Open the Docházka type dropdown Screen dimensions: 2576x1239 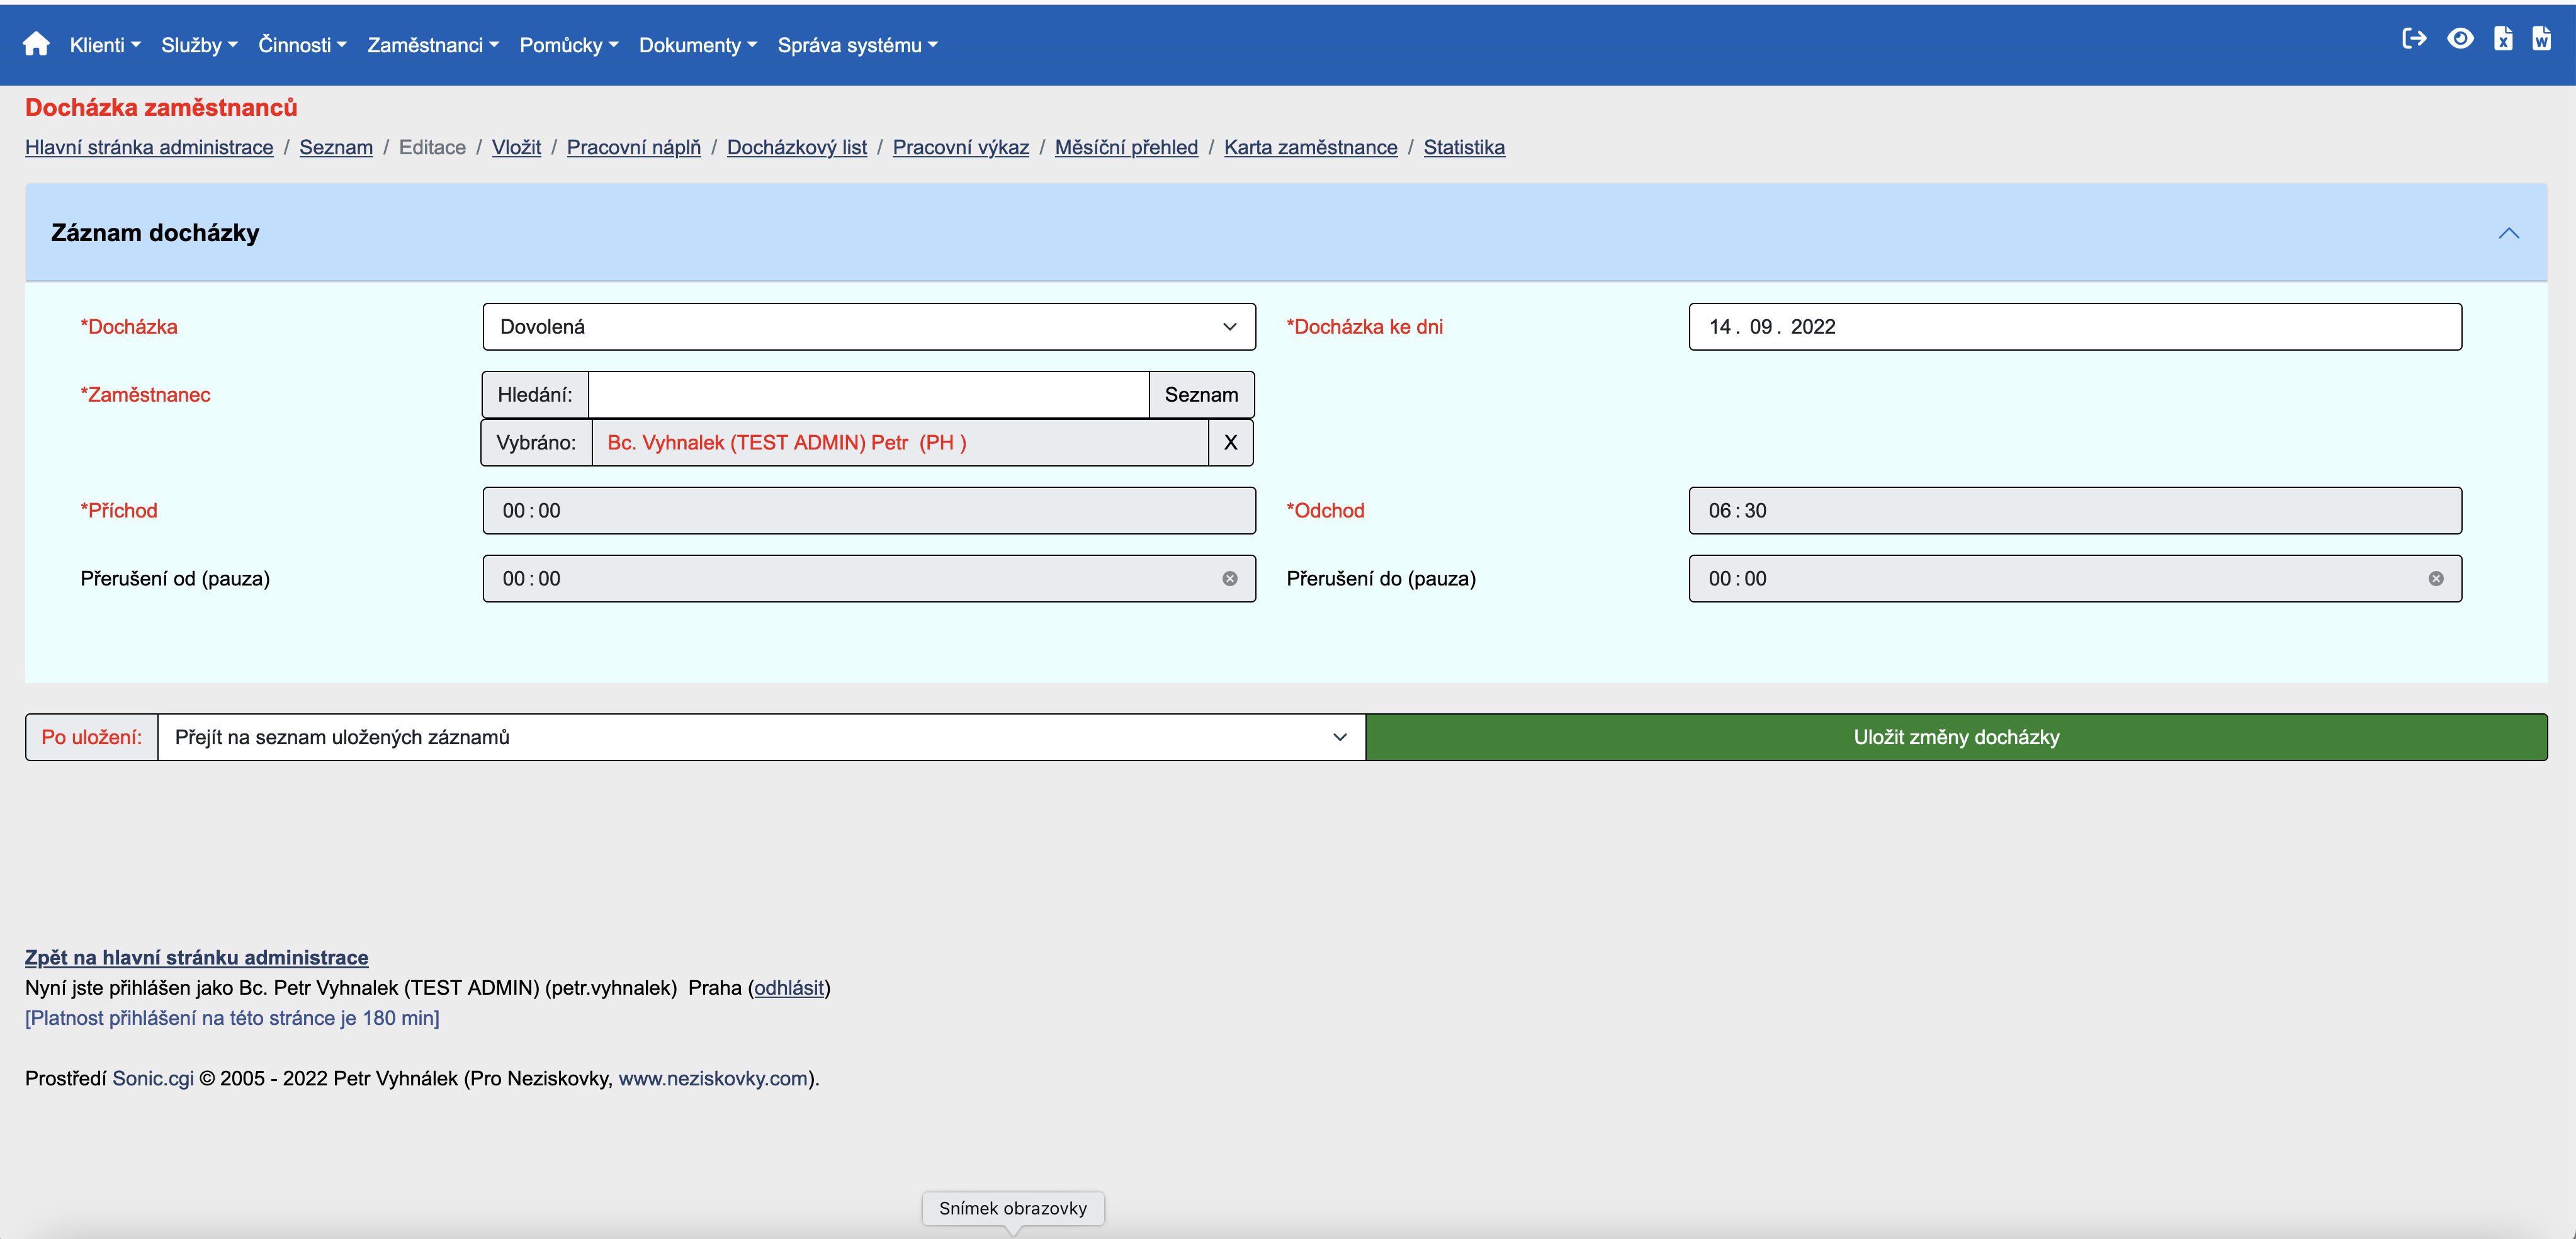(868, 327)
